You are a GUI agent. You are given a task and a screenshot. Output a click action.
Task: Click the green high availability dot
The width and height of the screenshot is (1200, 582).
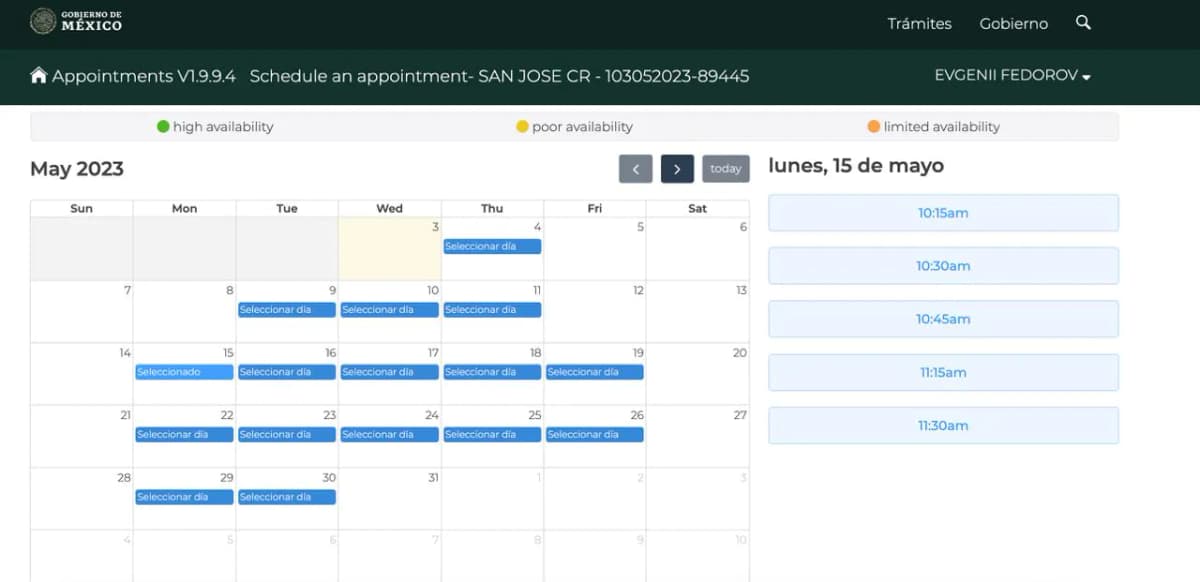(163, 127)
